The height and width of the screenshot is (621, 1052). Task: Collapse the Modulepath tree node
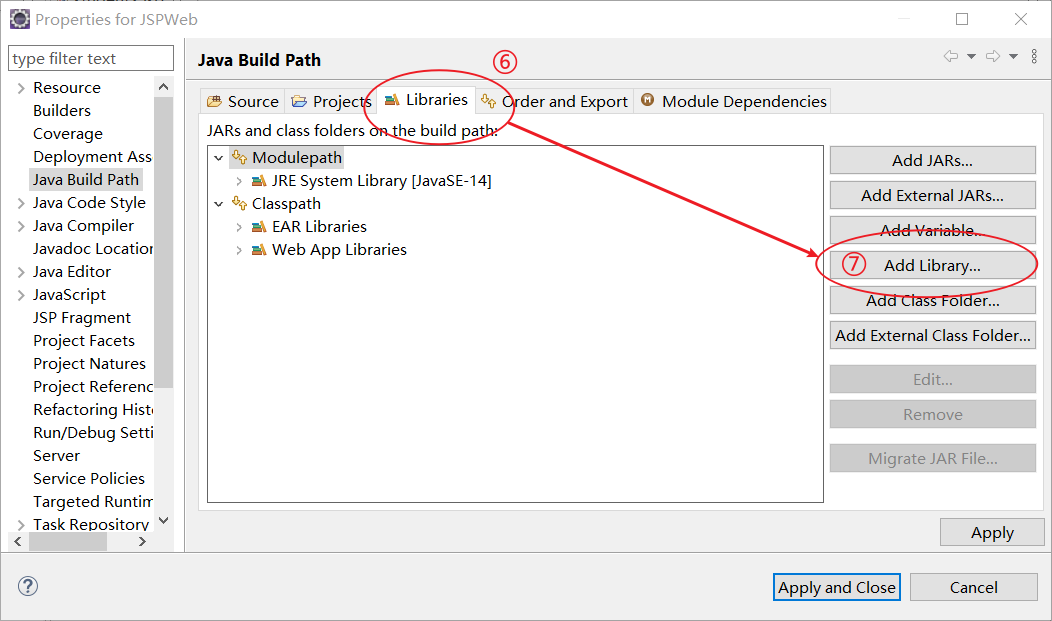tap(219, 158)
